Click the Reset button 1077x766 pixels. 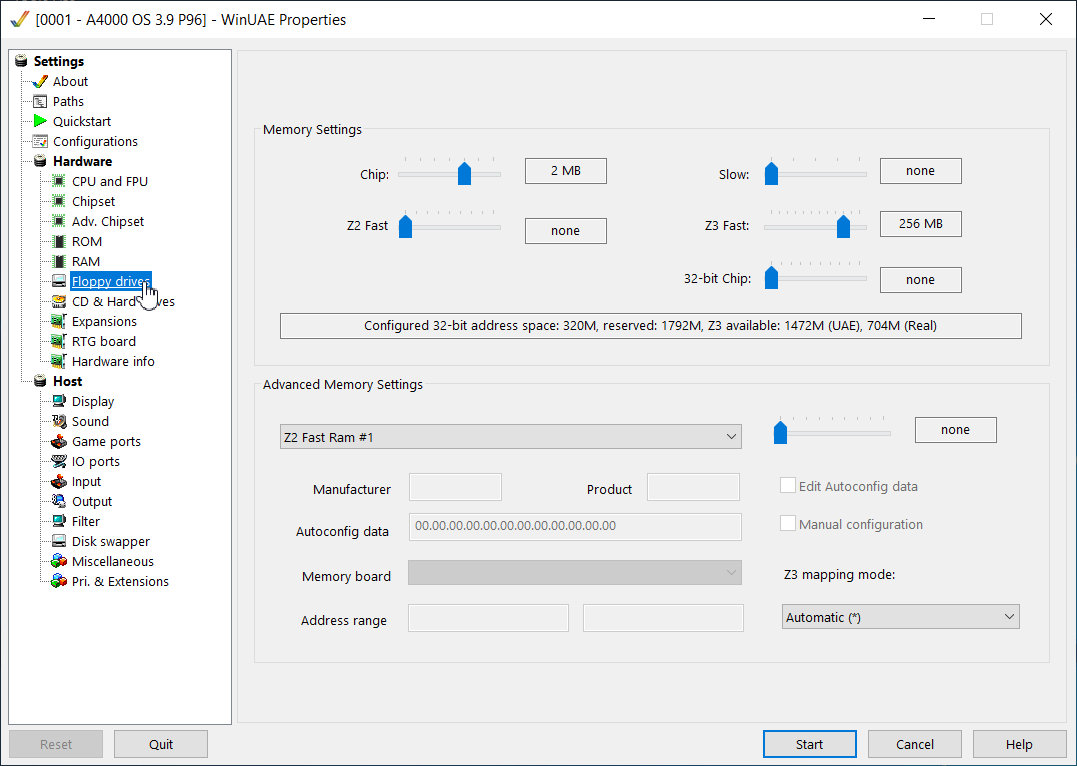point(56,744)
